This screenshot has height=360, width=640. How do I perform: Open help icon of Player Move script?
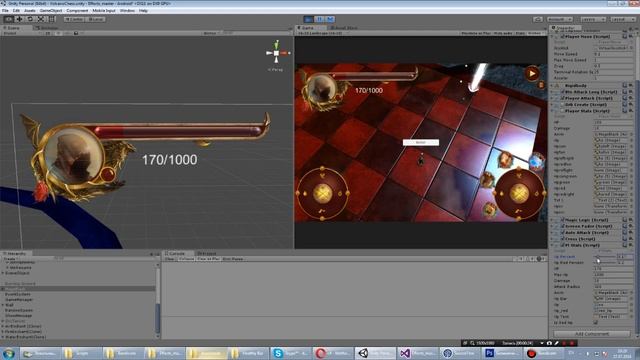[x=624, y=36]
